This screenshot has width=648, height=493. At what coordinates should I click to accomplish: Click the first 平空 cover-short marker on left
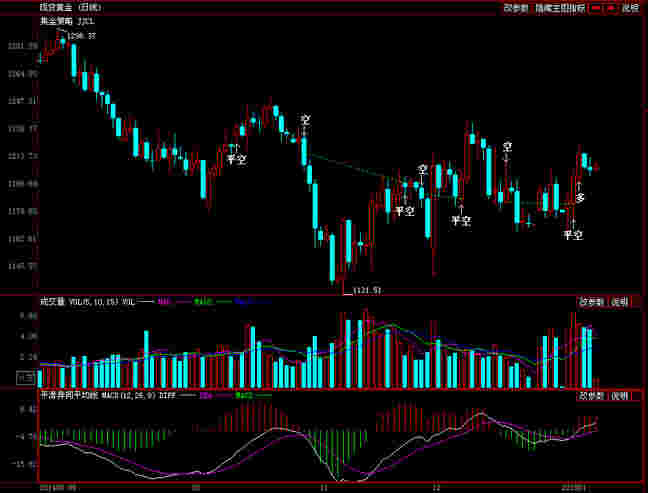(235, 158)
